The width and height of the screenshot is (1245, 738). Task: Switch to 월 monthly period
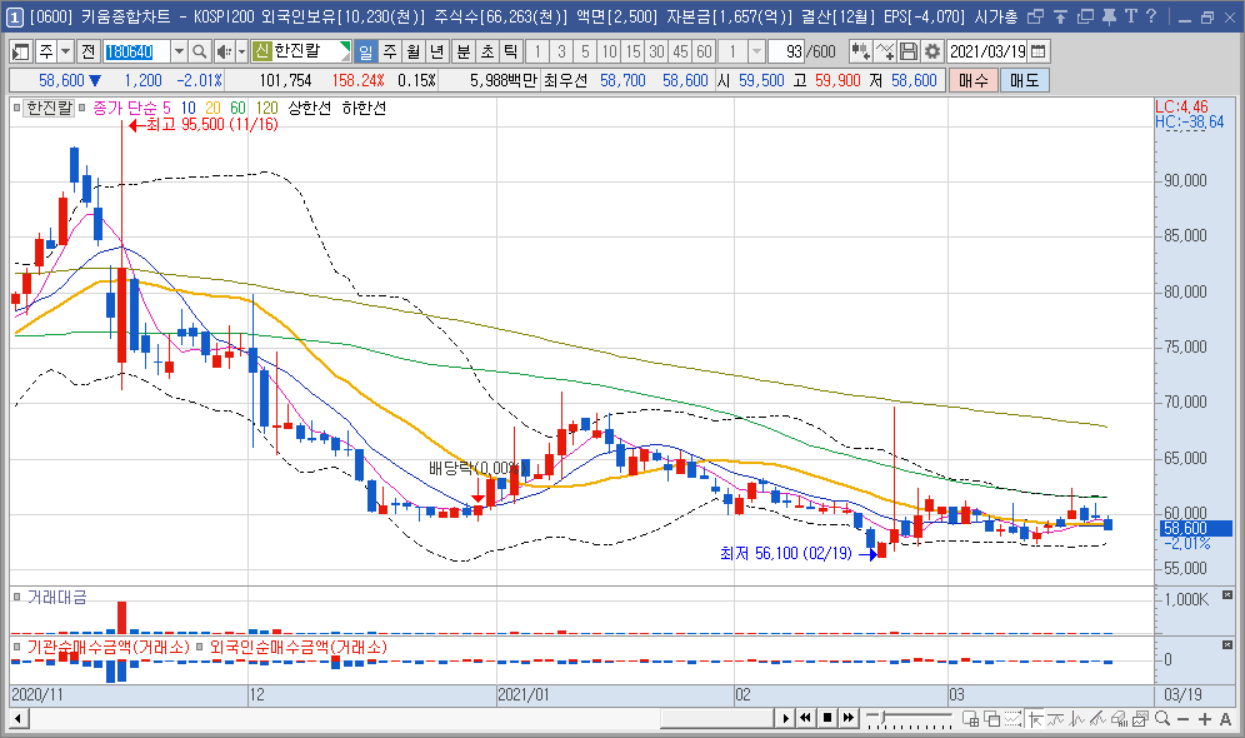(412, 51)
